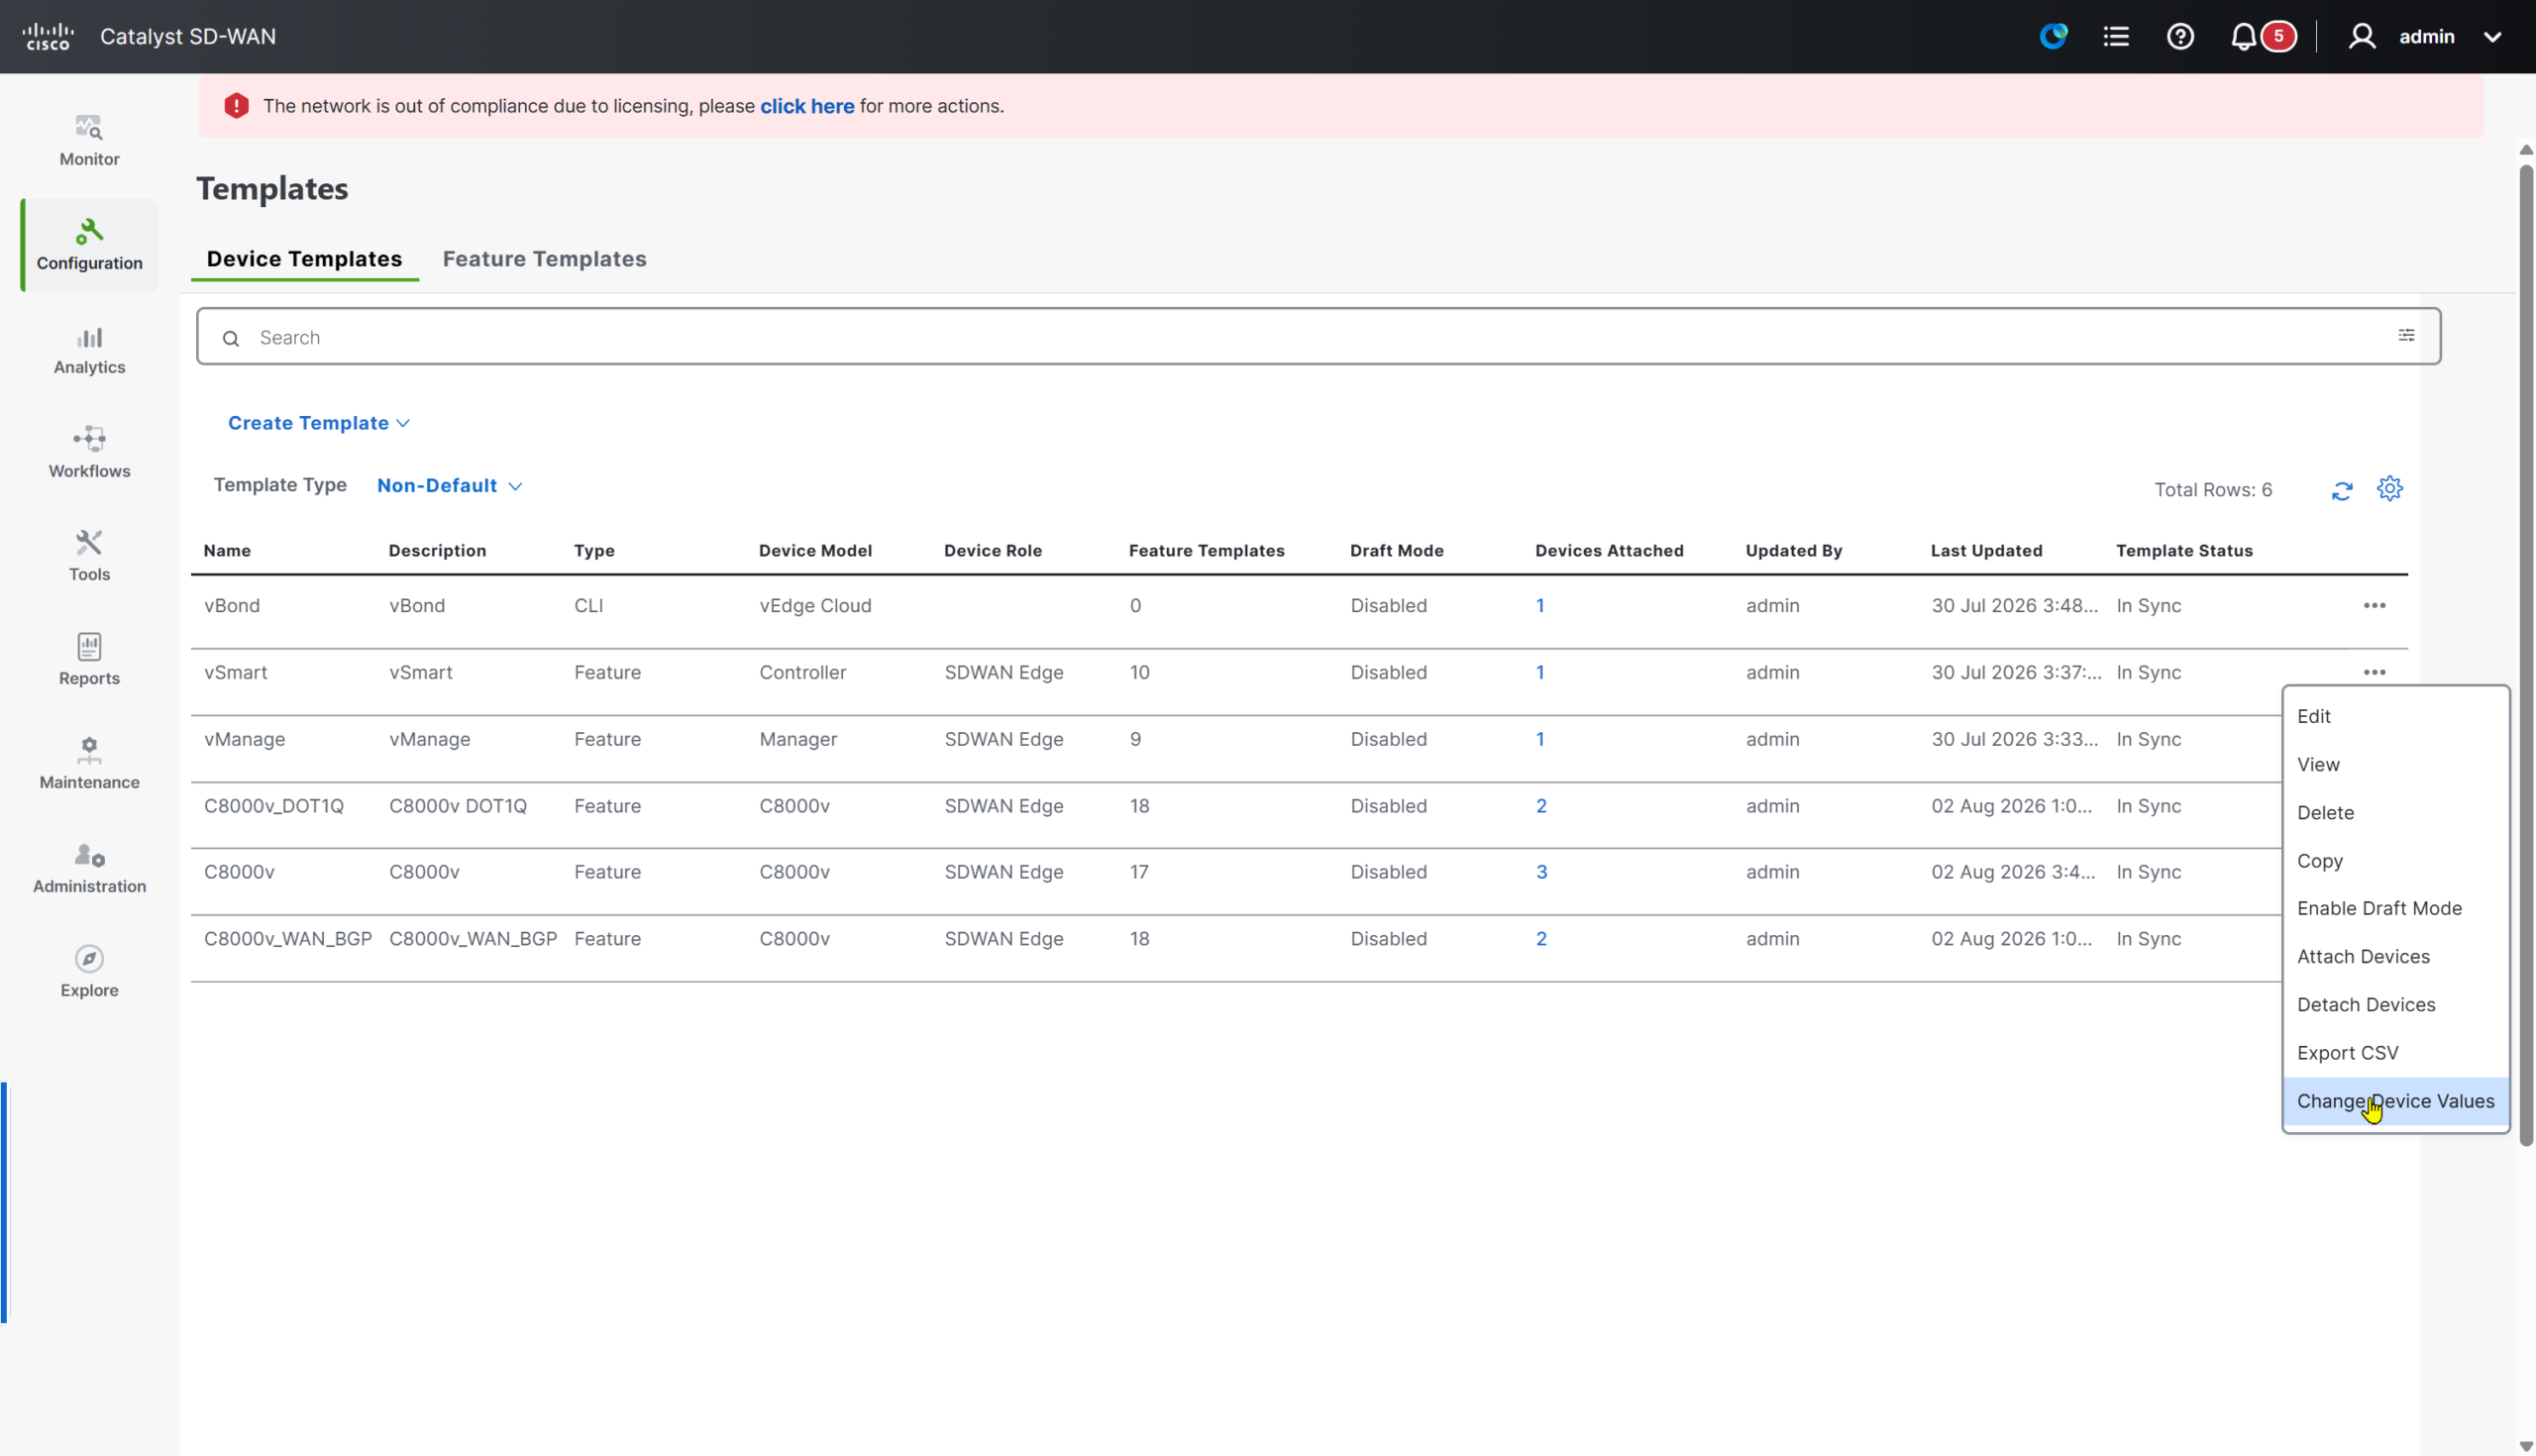Click the vEdge Cloud device model cell

click(x=815, y=605)
